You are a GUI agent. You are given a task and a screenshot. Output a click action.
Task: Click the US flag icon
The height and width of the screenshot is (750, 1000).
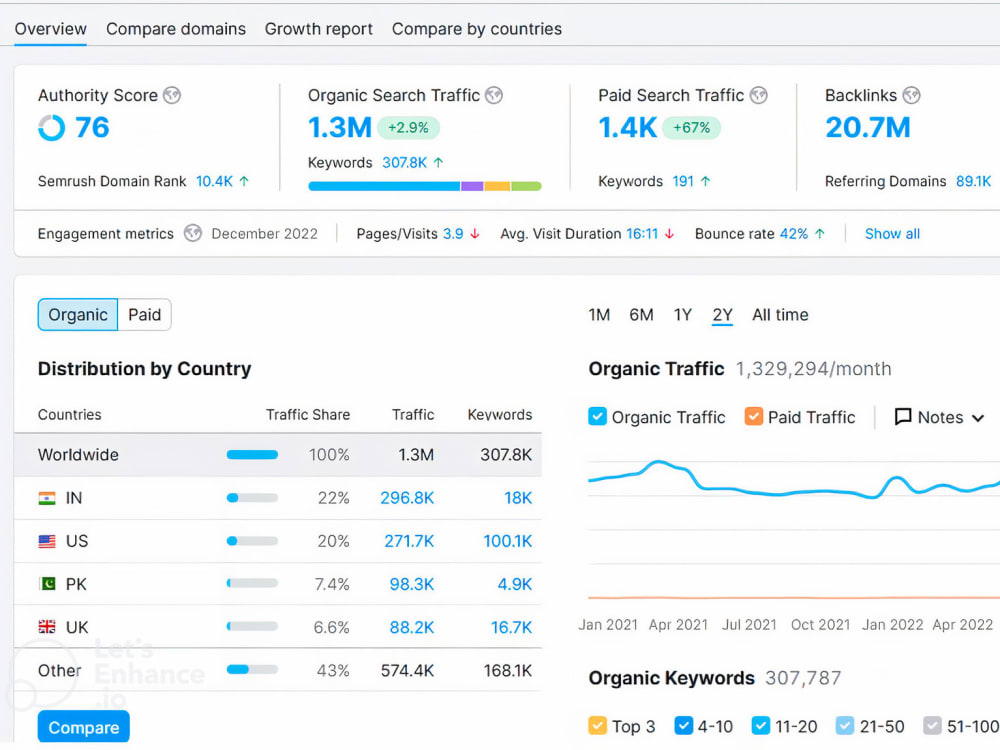pos(47,541)
